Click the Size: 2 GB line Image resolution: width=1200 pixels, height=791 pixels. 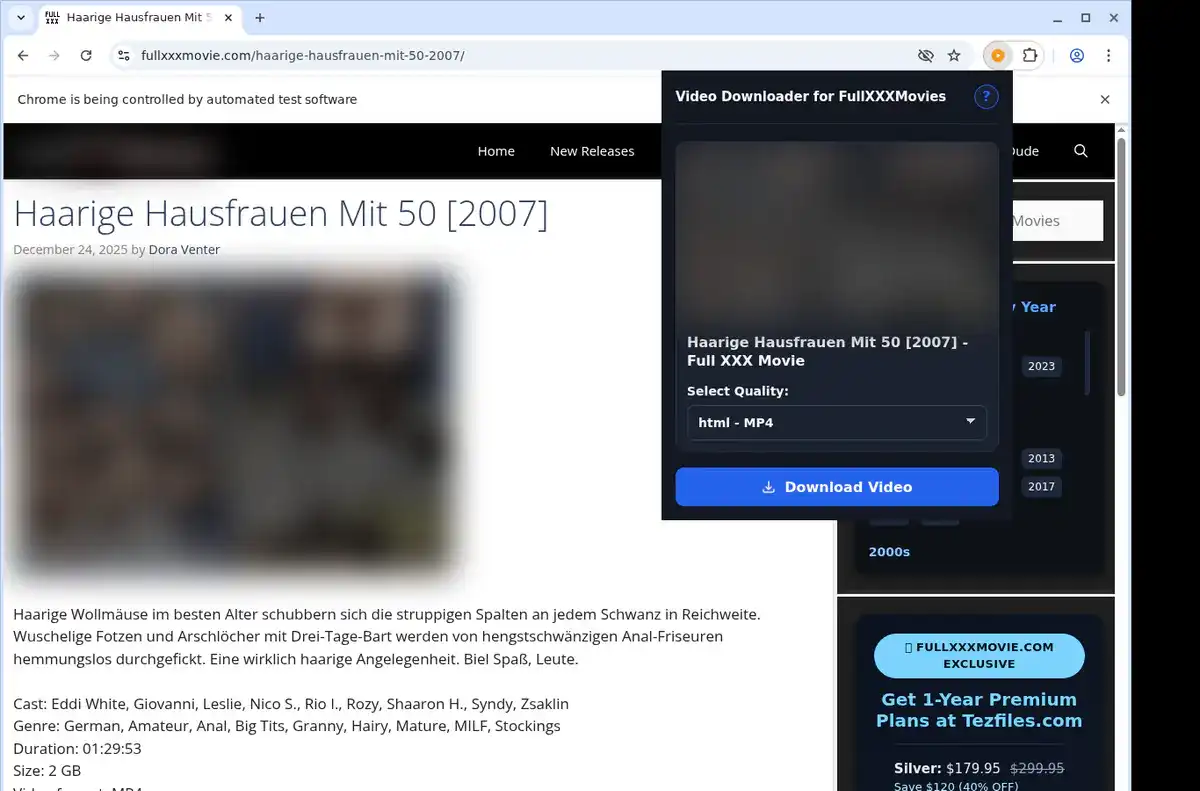(x=47, y=770)
